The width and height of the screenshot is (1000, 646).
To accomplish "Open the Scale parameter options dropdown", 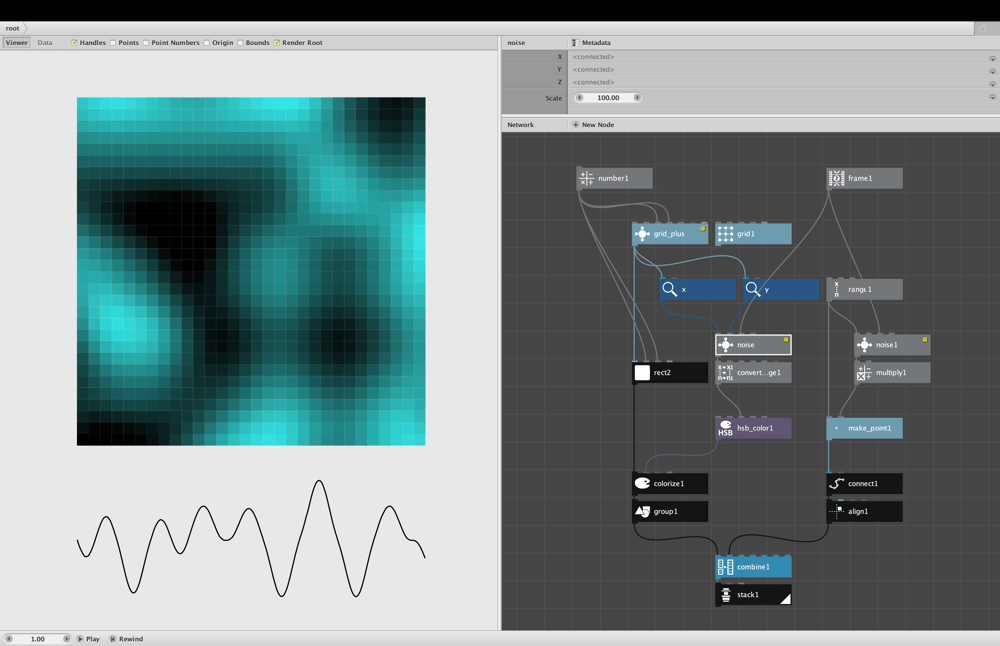I will point(992,98).
